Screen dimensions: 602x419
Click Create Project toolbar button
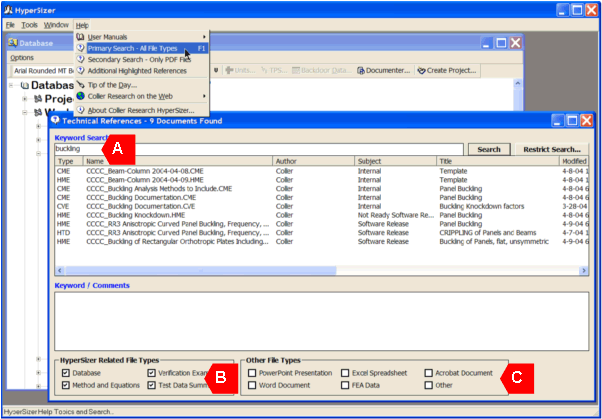click(447, 71)
